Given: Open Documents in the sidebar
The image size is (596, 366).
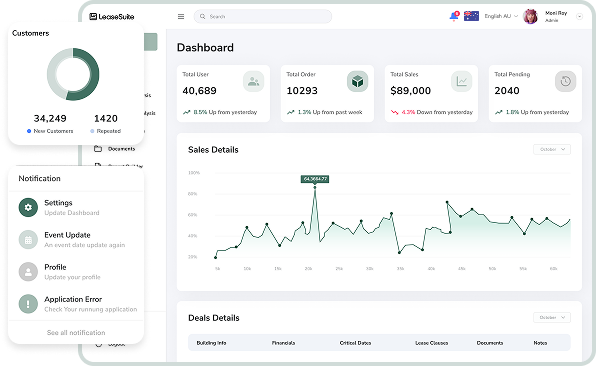Looking at the screenshot, I should point(121,149).
